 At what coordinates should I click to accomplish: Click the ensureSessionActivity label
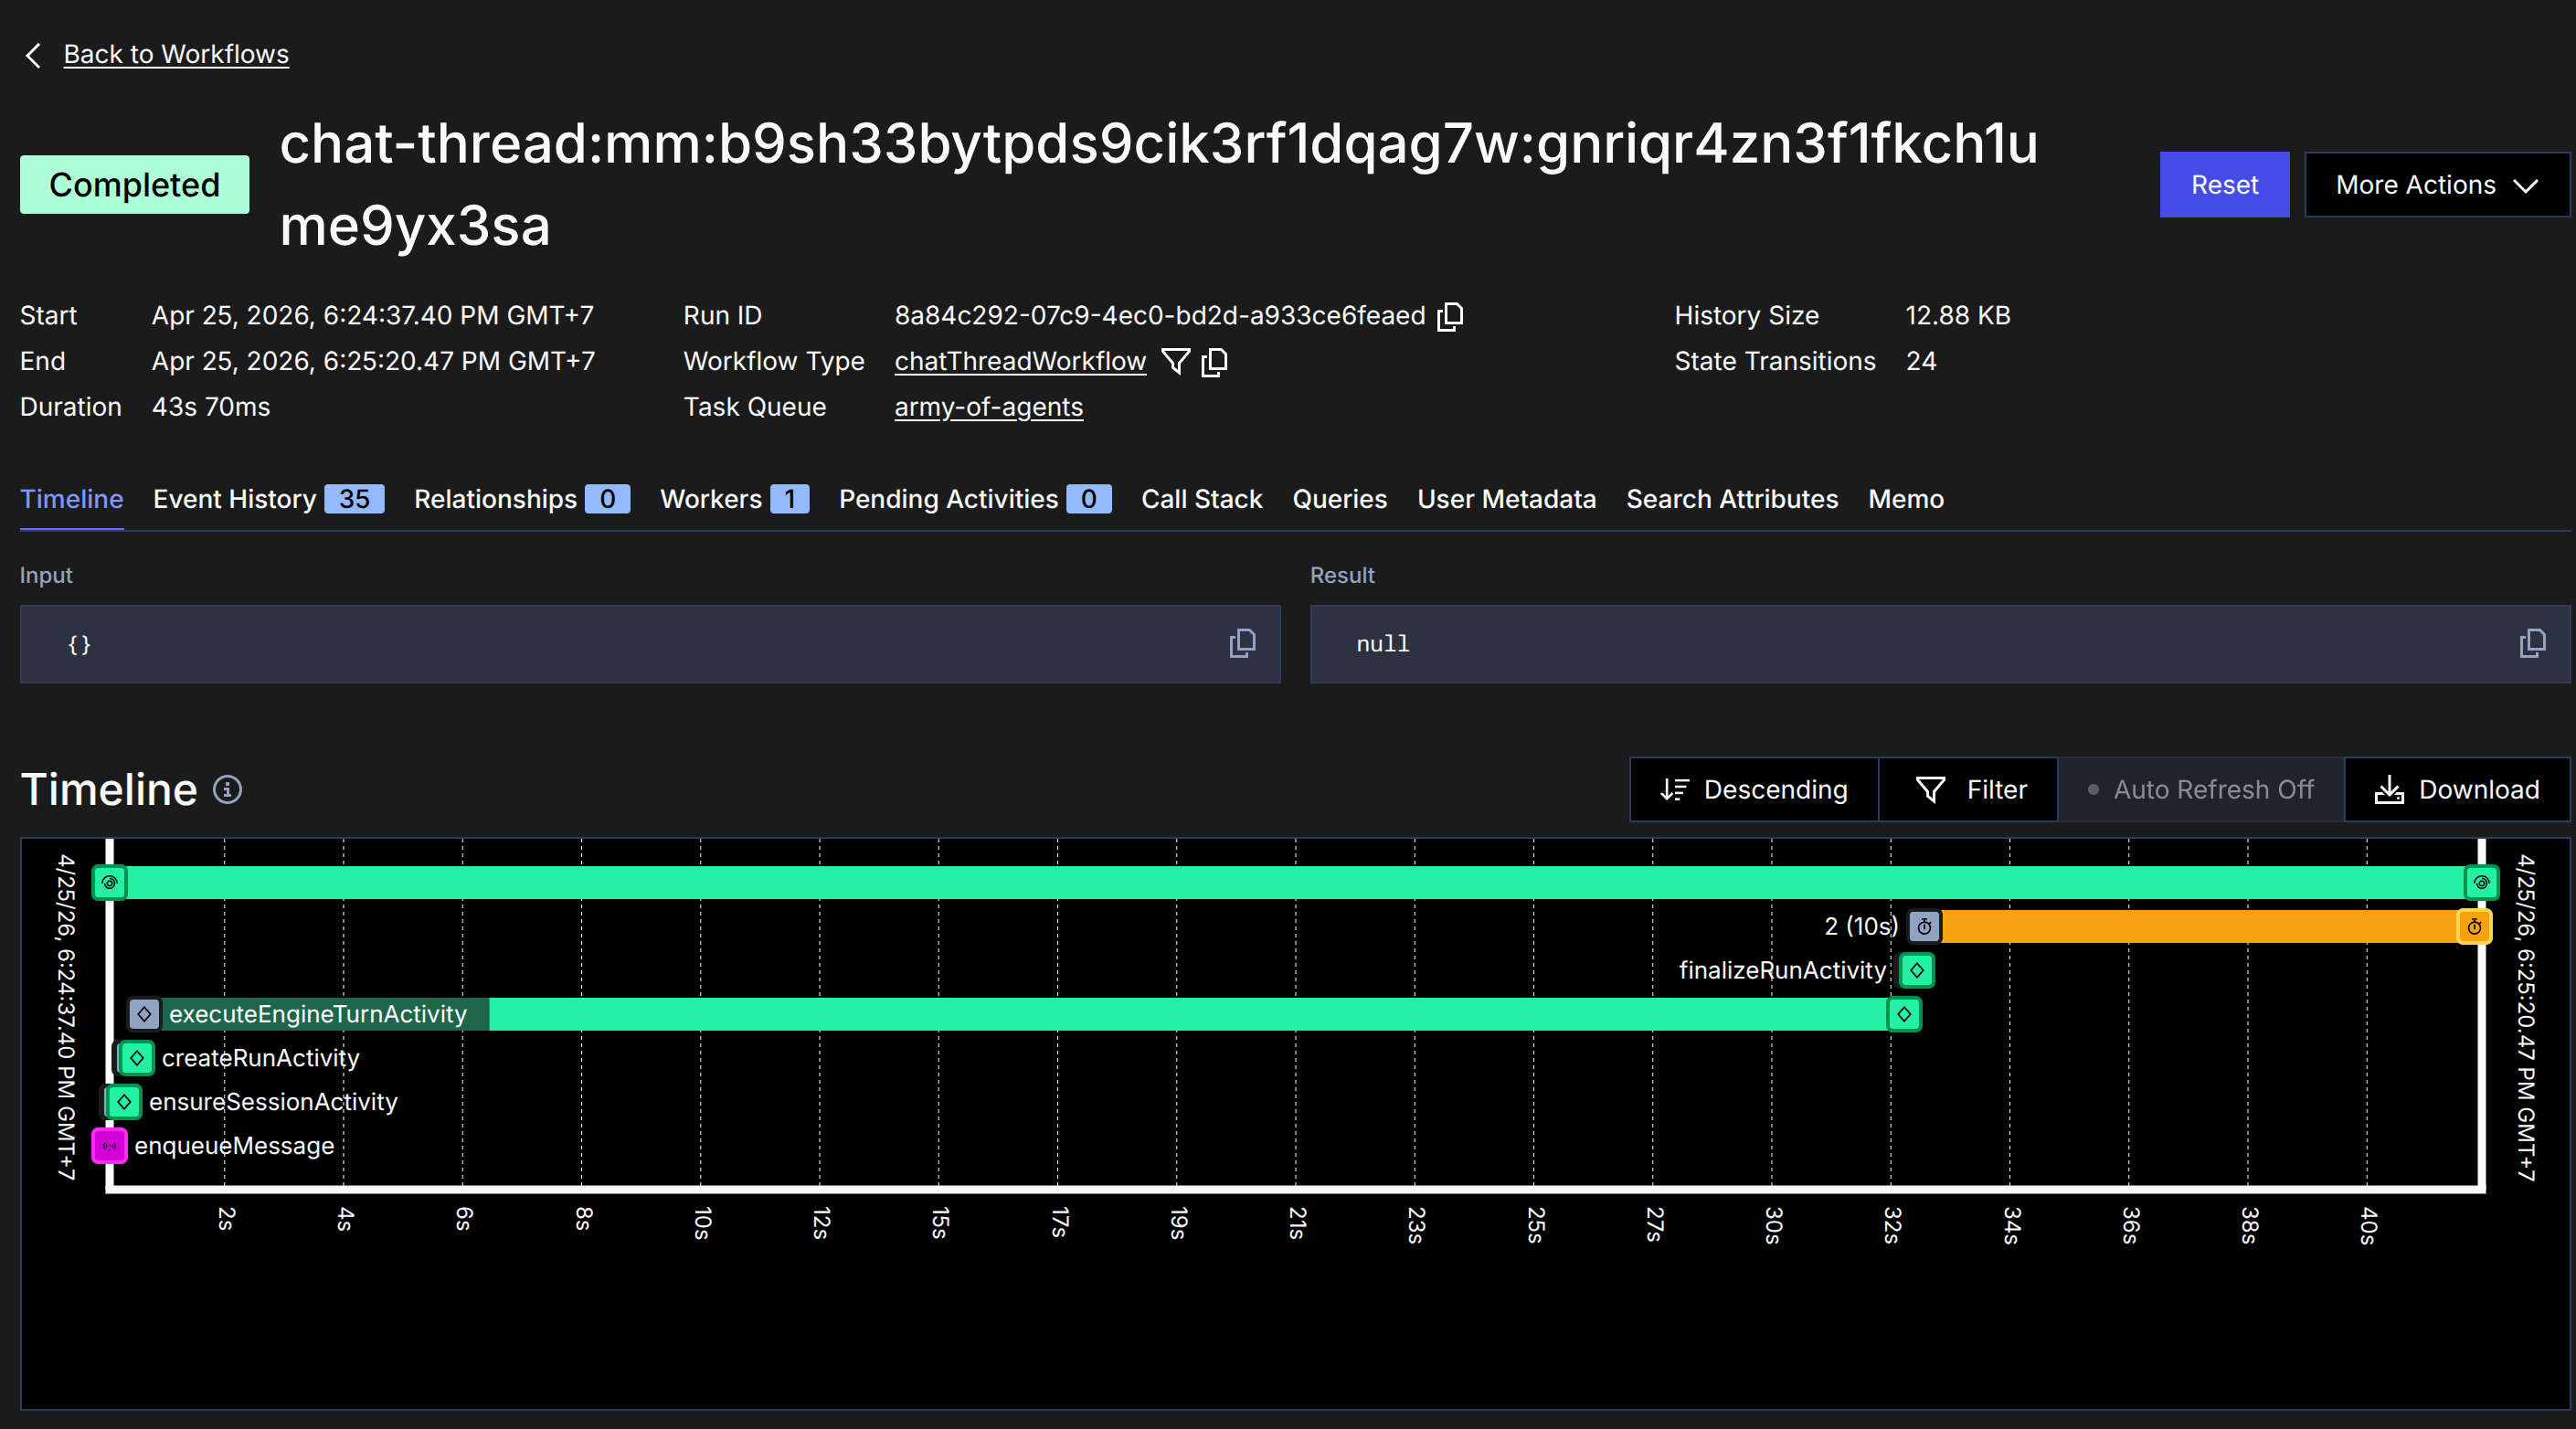pyautogui.click(x=273, y=1102)
